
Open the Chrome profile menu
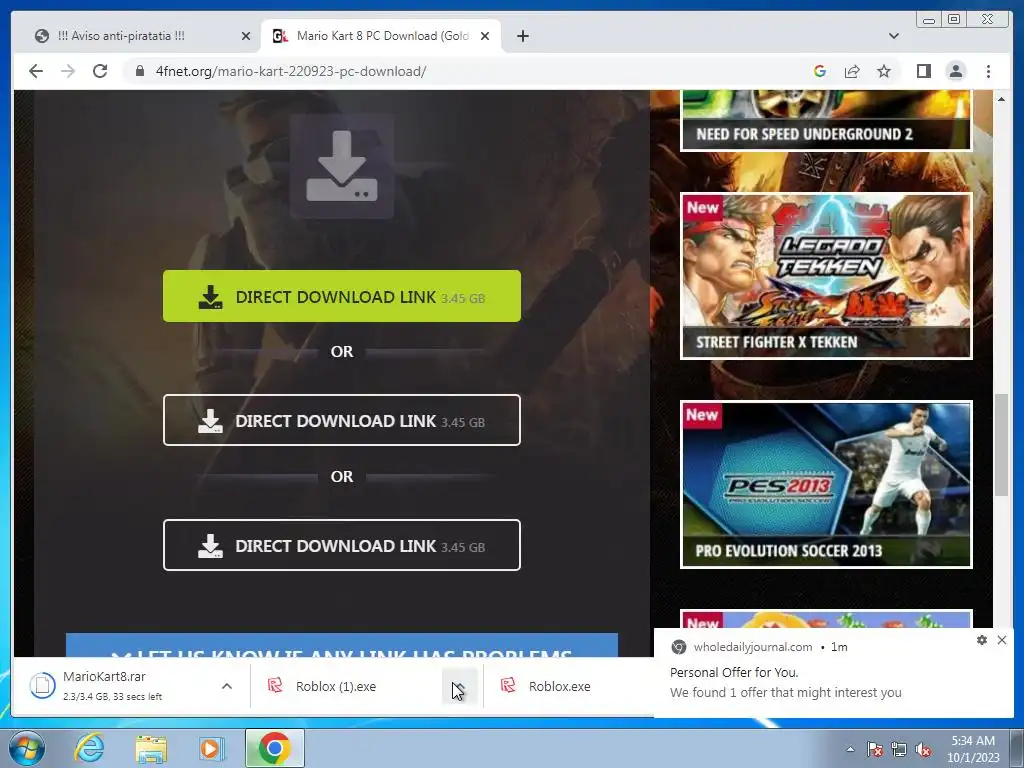pyautogui.click(x=955, y=71)
